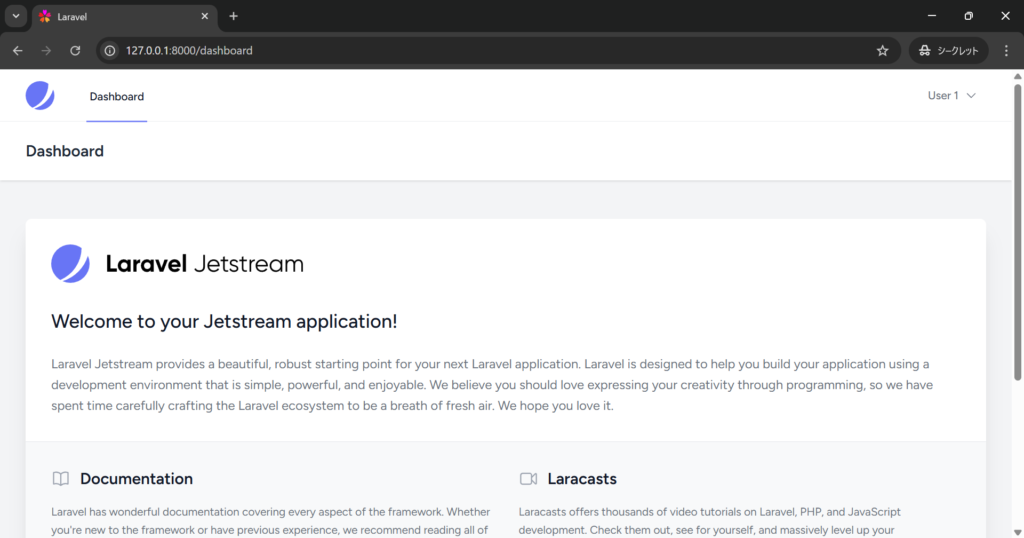Close the Laravel browser tab

(204, 16)
